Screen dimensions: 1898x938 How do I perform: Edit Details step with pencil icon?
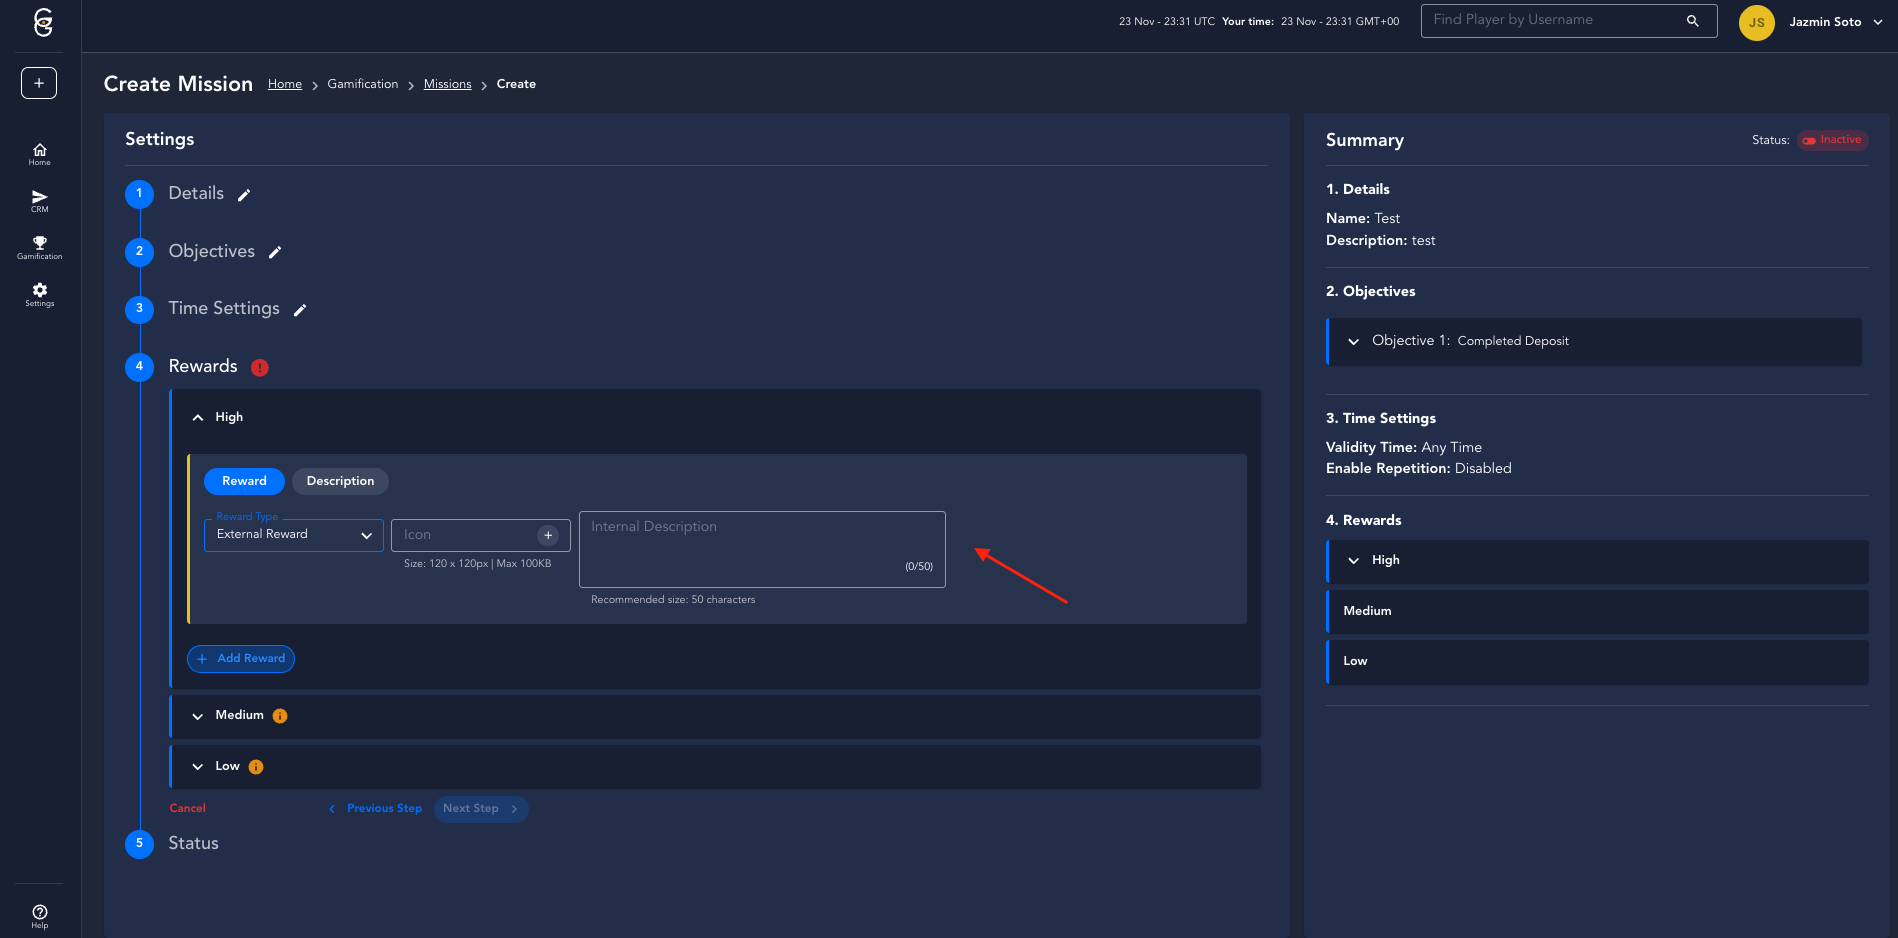click(244, 195)
